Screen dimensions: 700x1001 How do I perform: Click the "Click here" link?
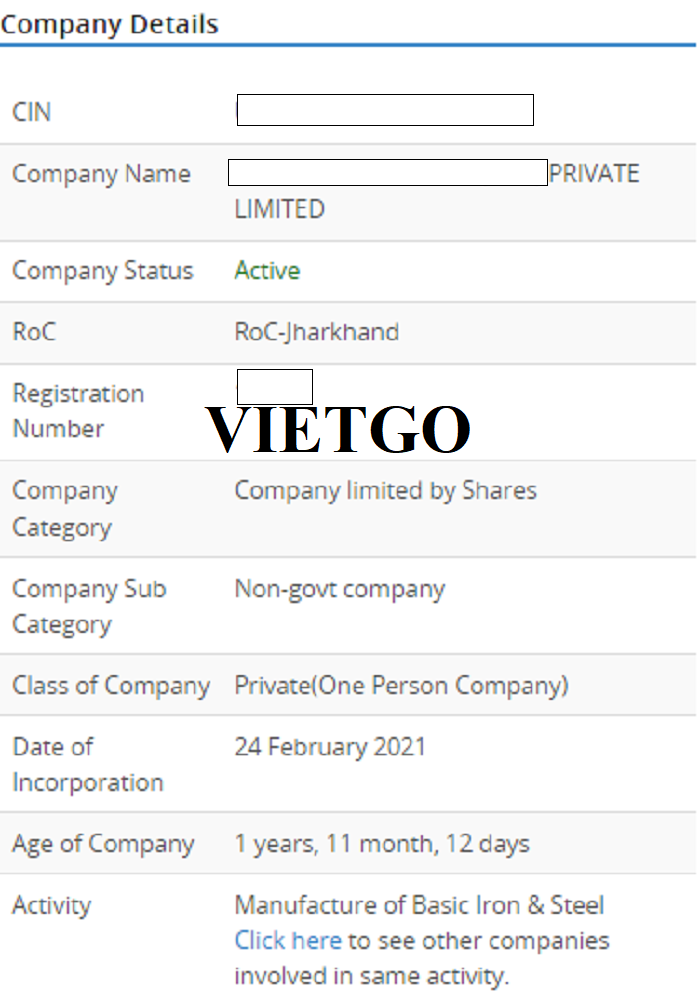pyautogui.click(x=288, y=941)
